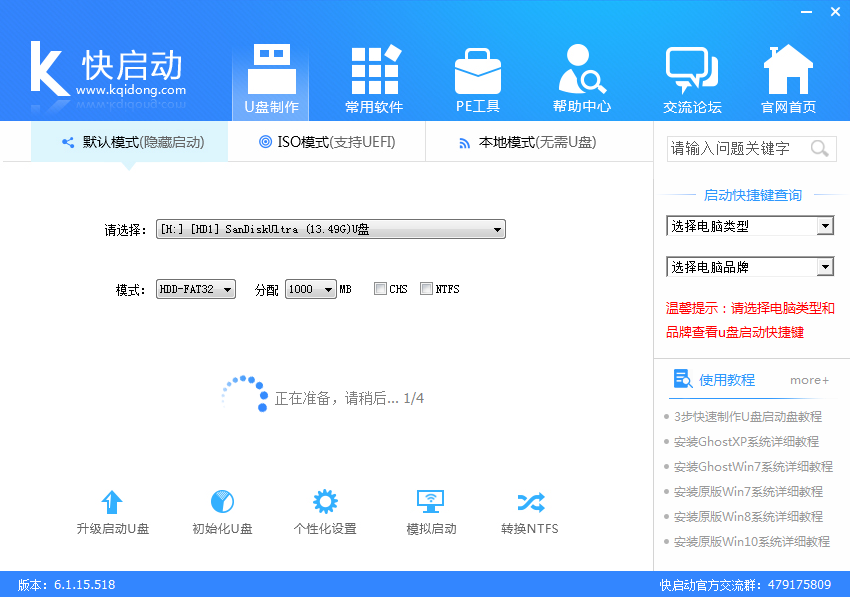850x597 pixels.
Task: Open 个性化设置 gear icon
Action: (325, 502)
